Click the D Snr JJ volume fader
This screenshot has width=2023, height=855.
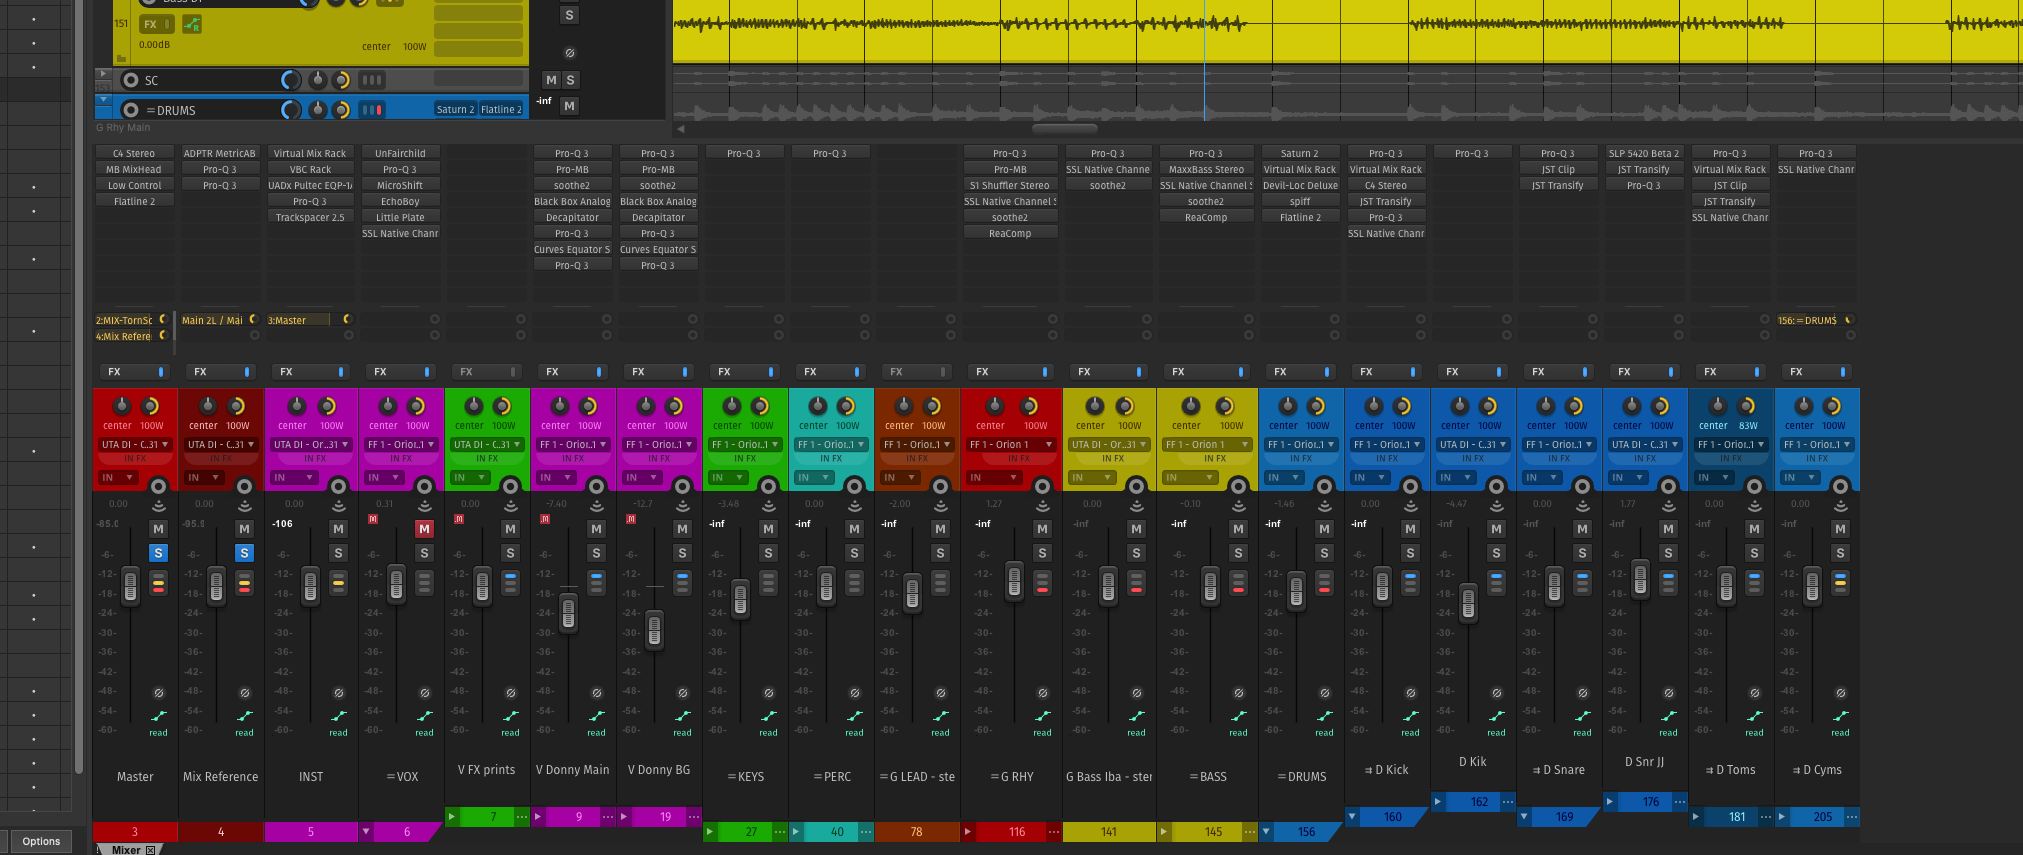pos(1640,578)
